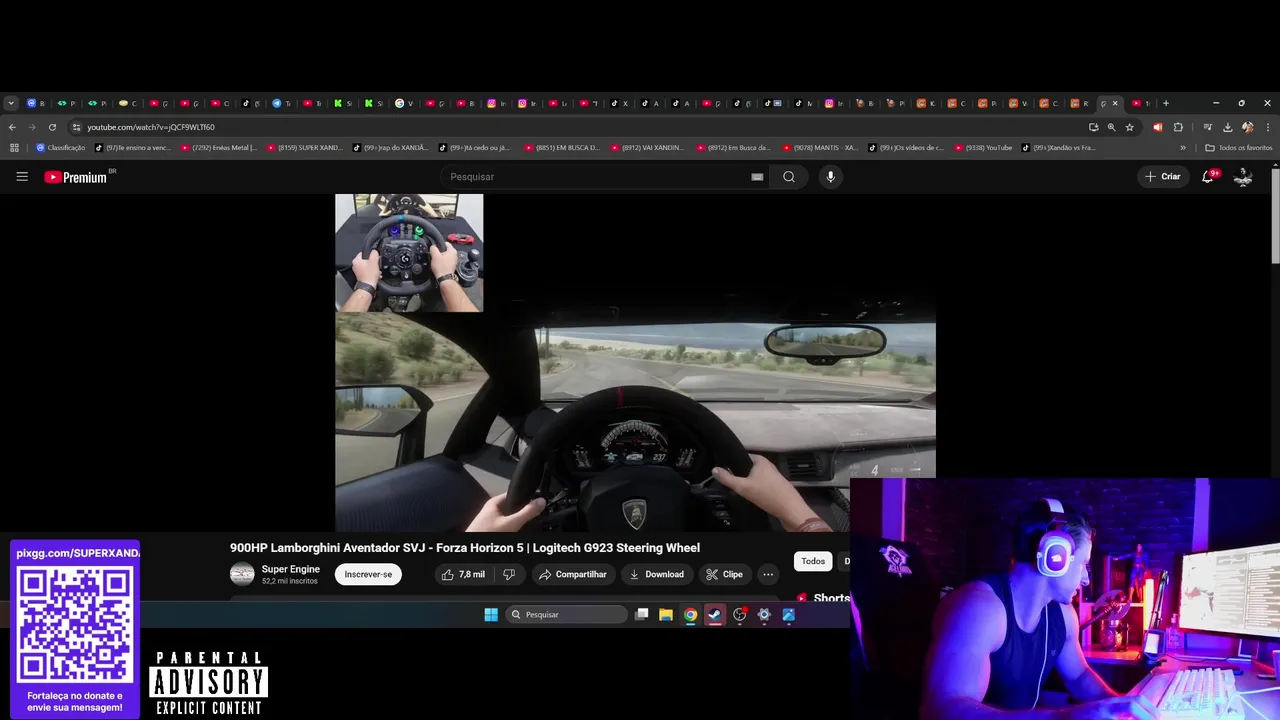Dislike the video with thumbs down
The height and width of the screenshot is (720, 1280).
click(509, 575)
